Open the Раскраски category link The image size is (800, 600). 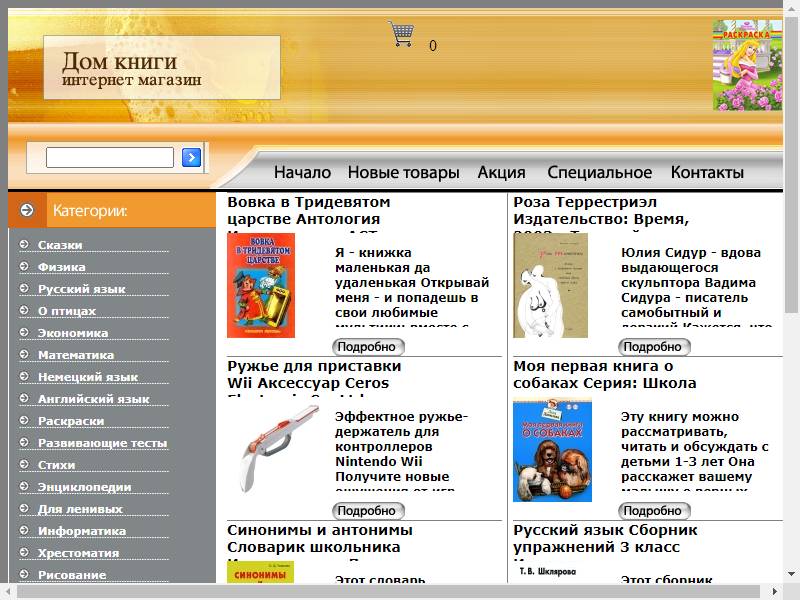tap(71, 420)
